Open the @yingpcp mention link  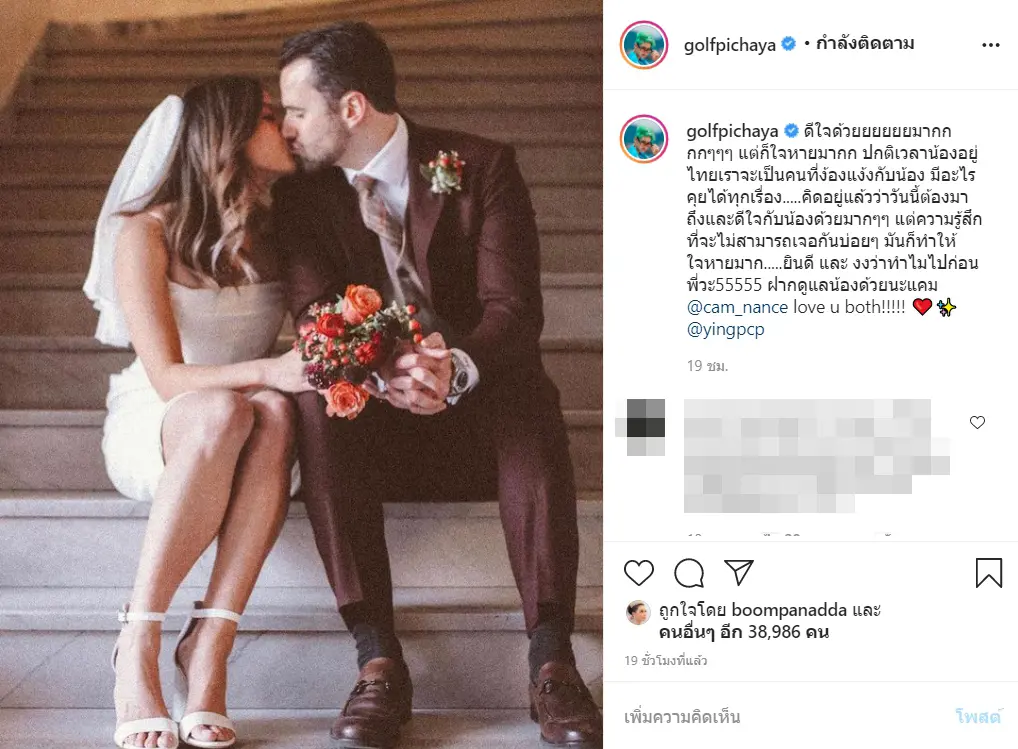pos(725,329)
